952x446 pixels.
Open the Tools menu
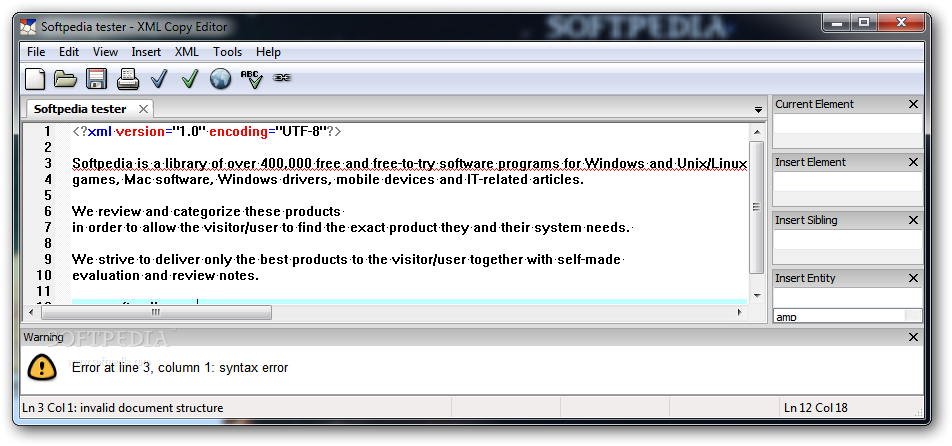227,52
